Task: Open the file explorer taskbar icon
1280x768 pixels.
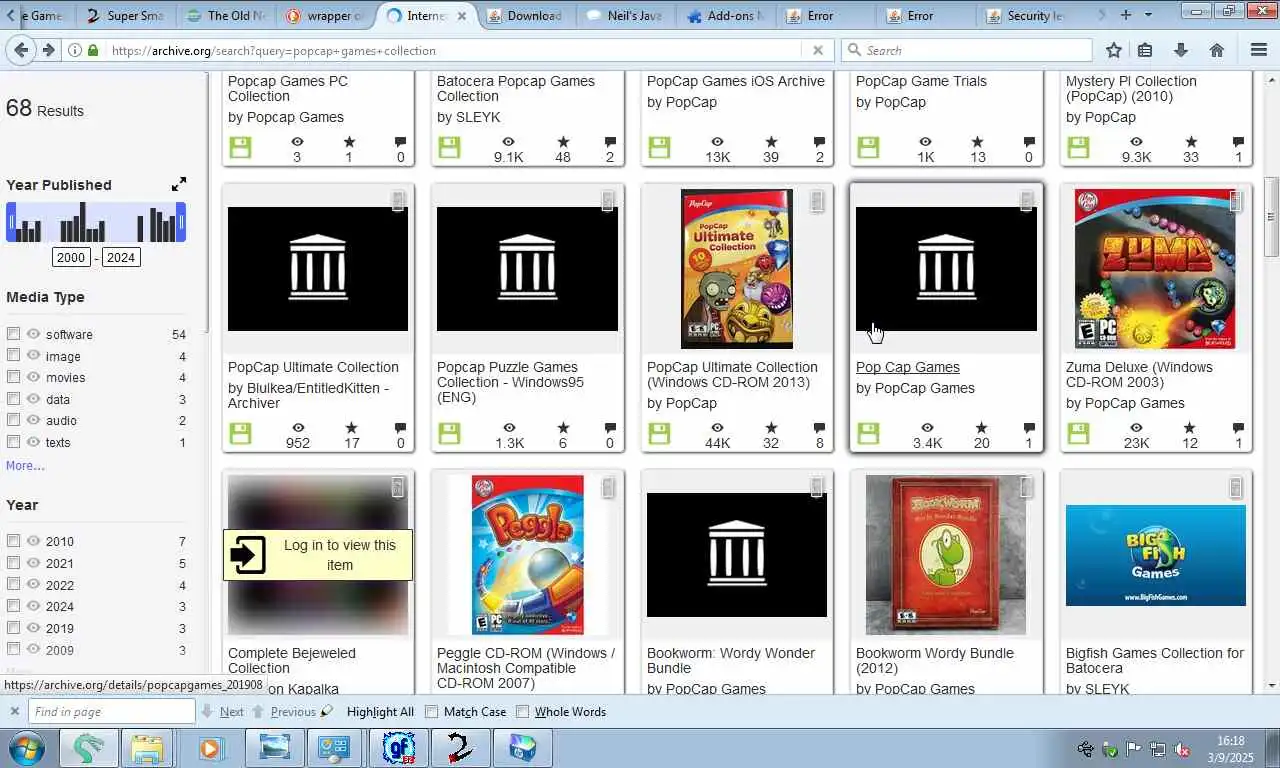Action: click(146, 748)
